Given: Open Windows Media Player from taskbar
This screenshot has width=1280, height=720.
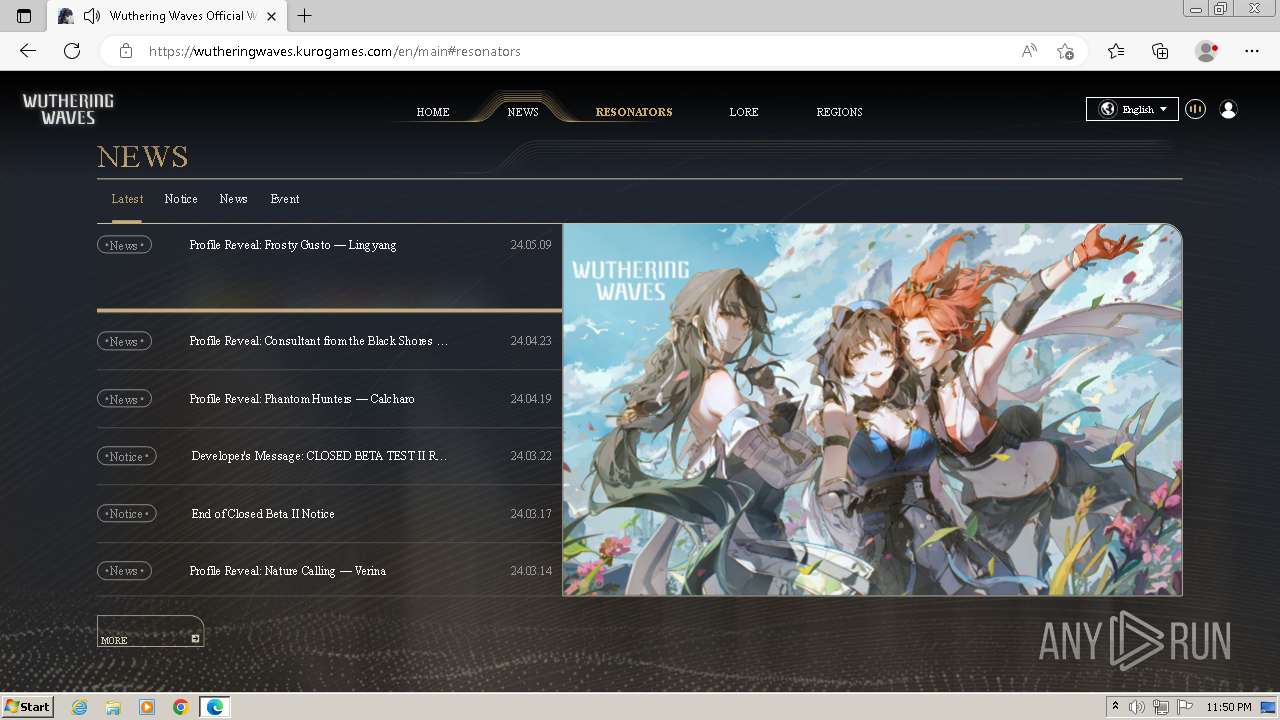Looking at the screenshot, I should (147, 707).
